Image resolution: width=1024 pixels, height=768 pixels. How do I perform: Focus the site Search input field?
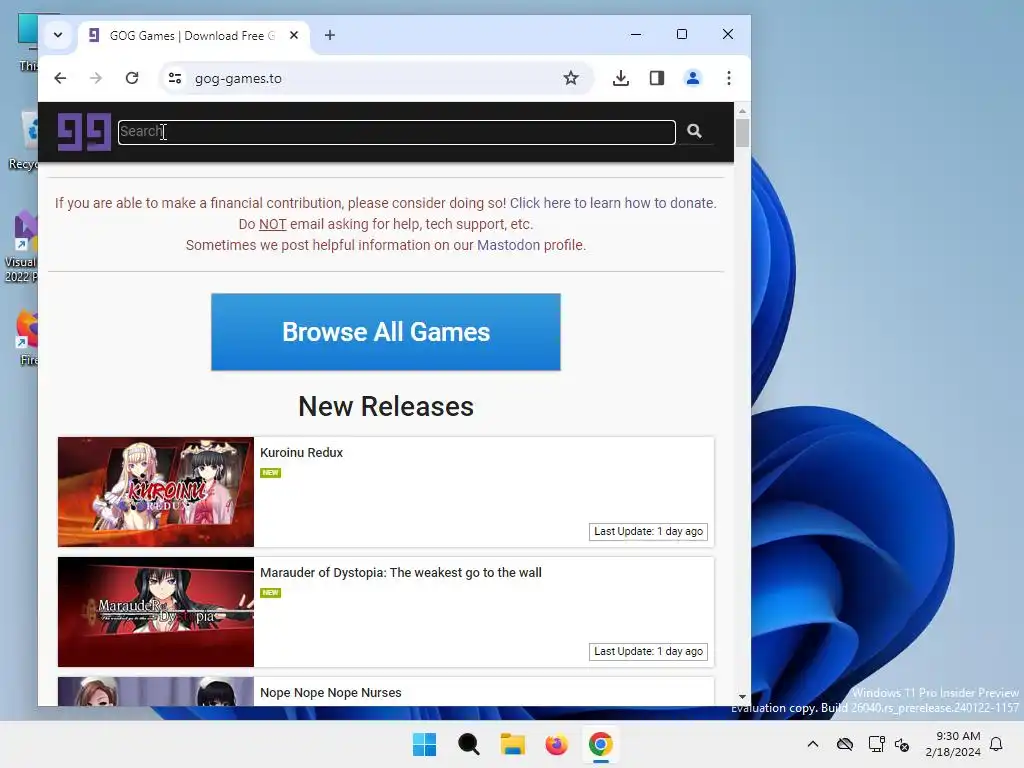coord(396,132)
